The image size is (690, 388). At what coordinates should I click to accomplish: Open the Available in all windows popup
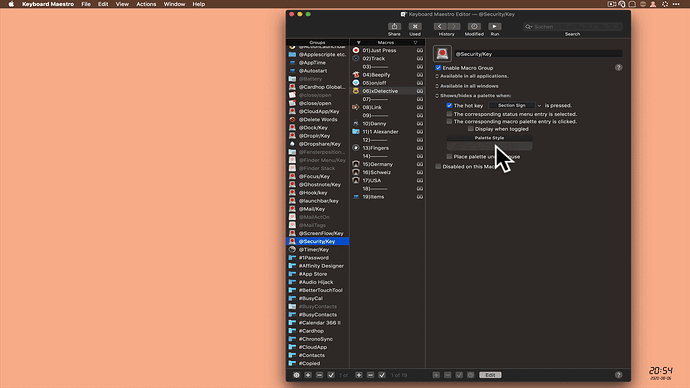467,86
